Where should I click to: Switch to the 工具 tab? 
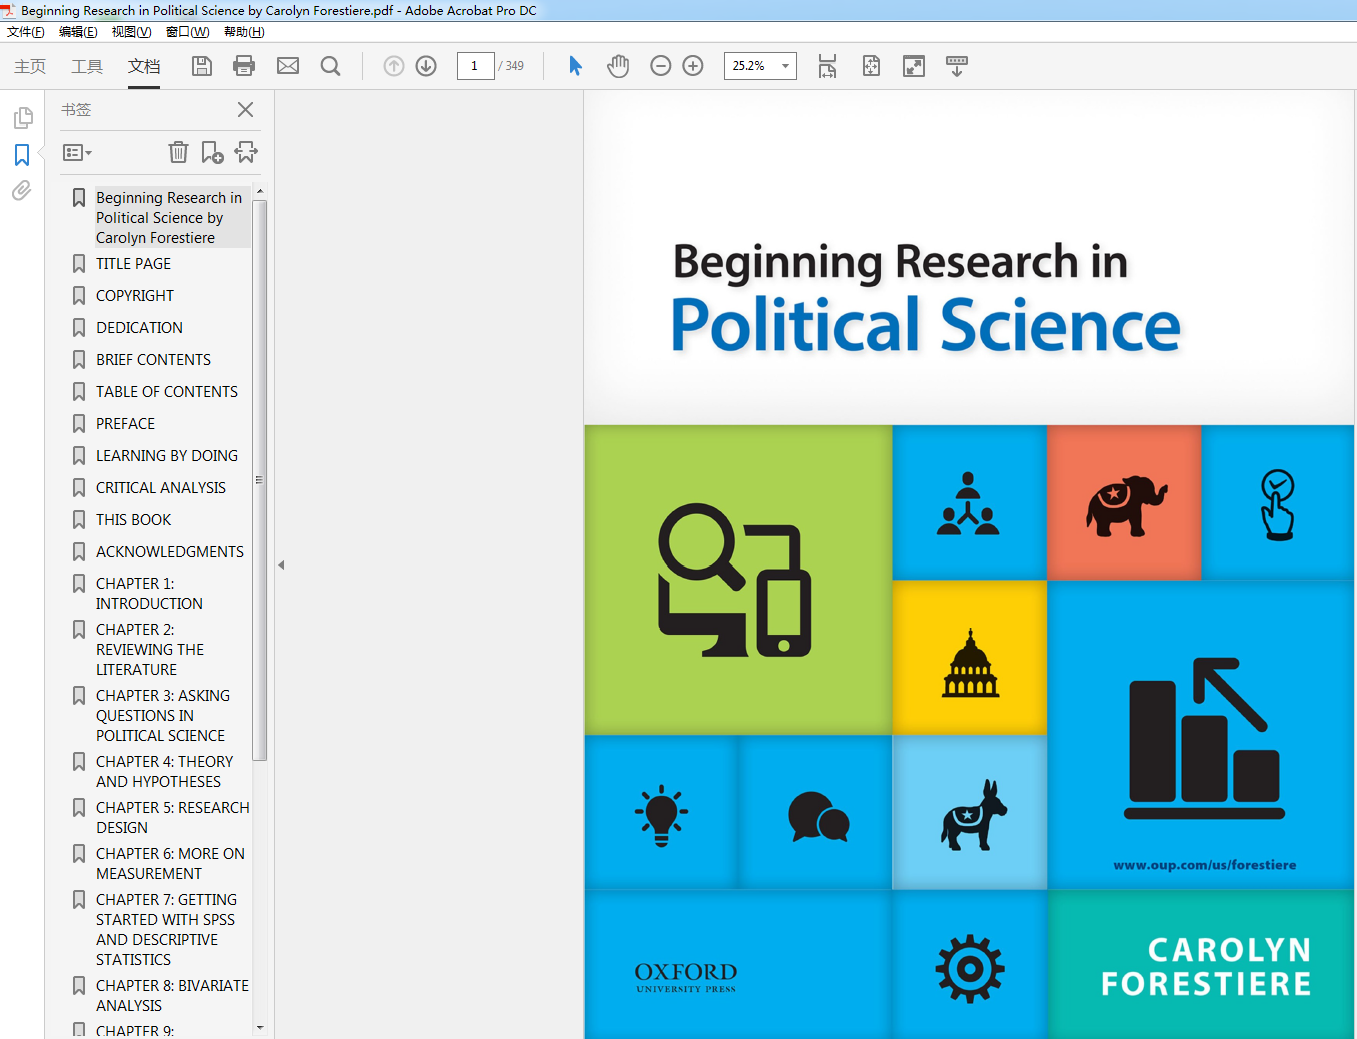click(x=87, y=66)
